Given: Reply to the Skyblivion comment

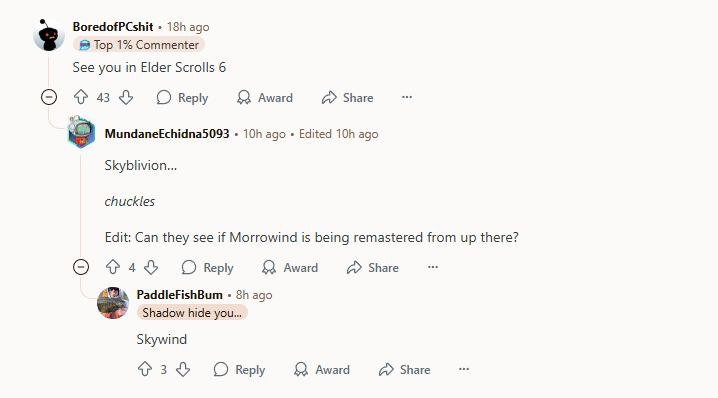Looking at the screenshot, I should (x=207, y=267).
